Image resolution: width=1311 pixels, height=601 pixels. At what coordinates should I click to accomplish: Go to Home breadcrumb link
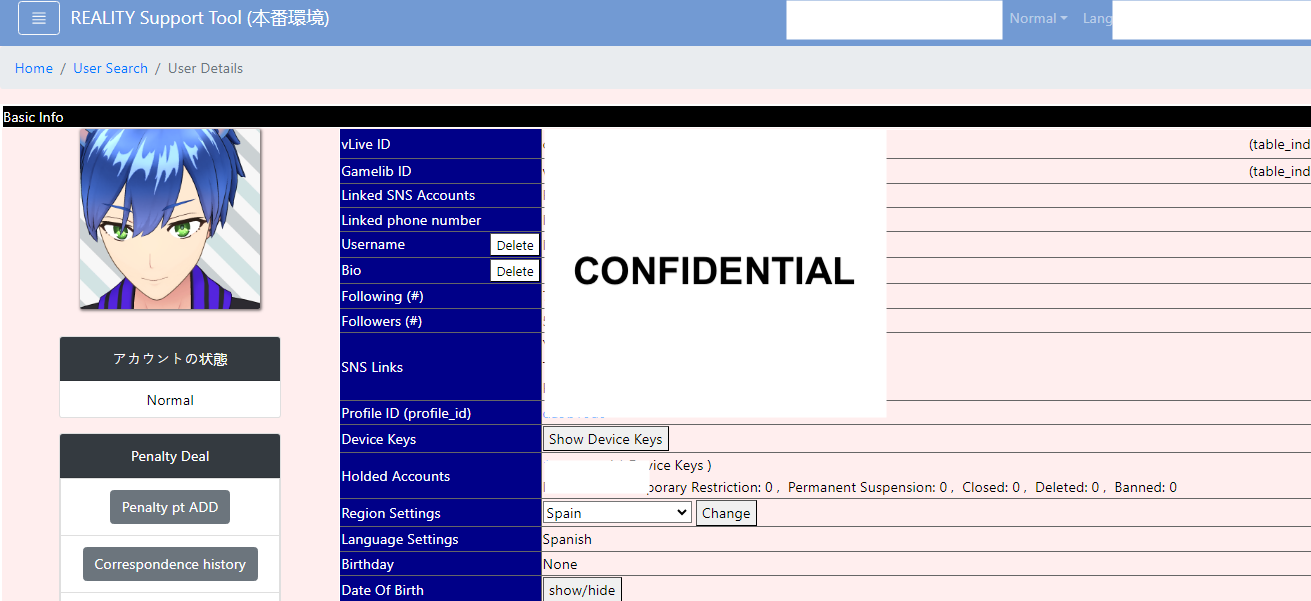(x=34, y=68)
